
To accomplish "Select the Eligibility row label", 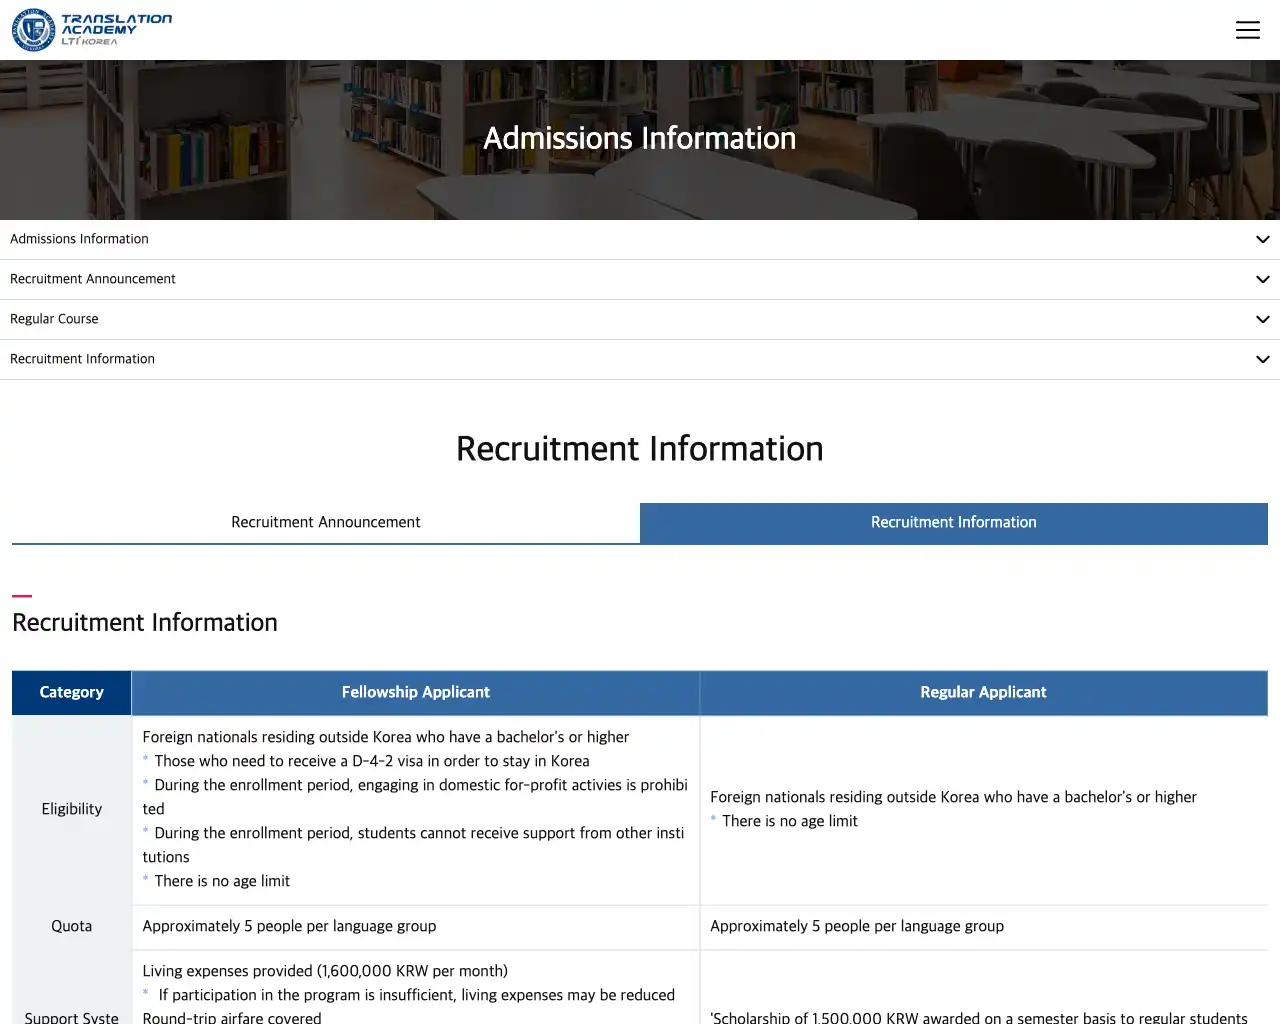I will [71, 809].
